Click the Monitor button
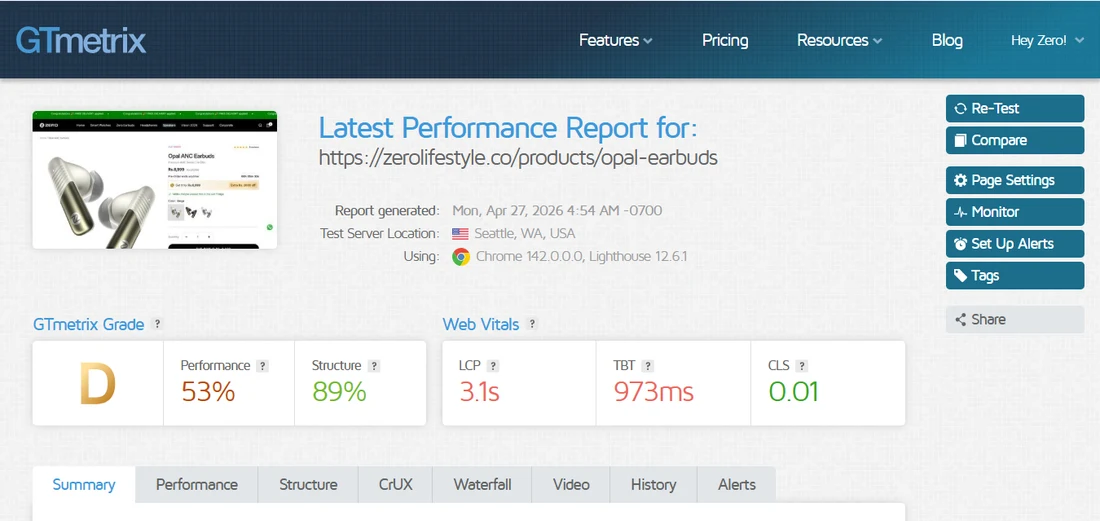Screen dimensions: 1100x521 pyautogui.click(x=1014, y=212)
